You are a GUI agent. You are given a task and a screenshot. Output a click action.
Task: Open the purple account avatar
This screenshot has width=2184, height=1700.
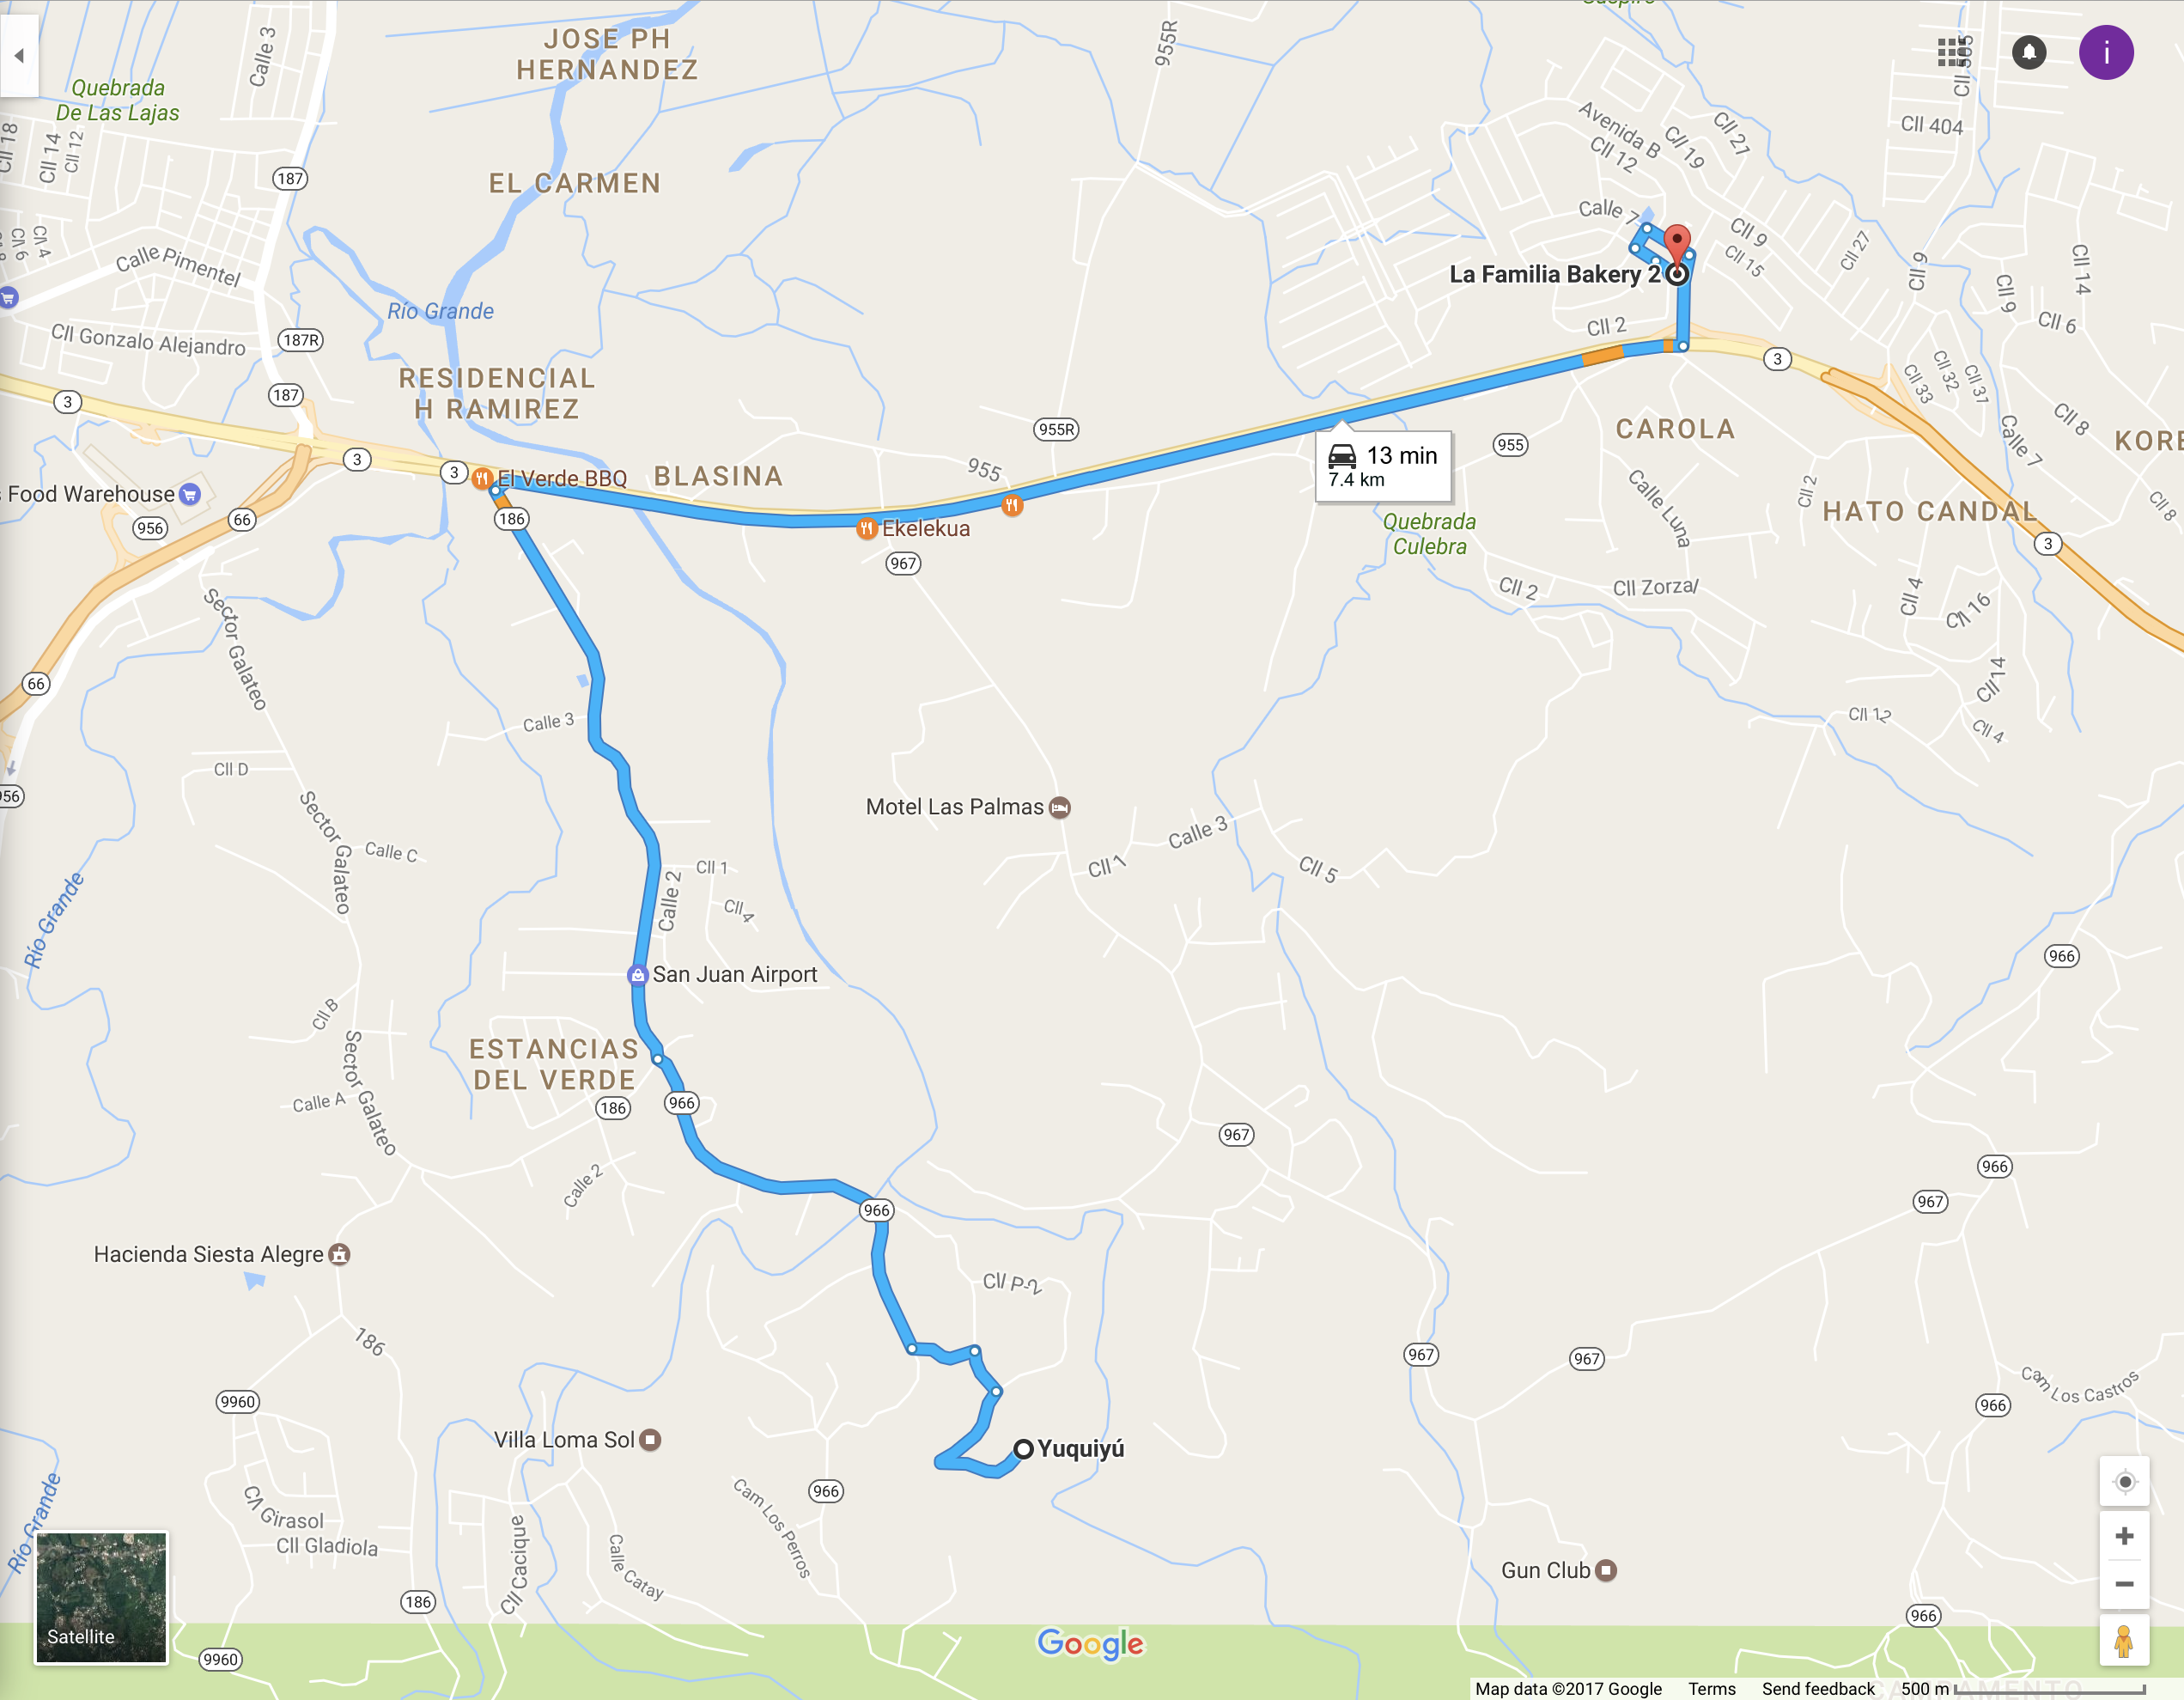tap(2106, 52)
